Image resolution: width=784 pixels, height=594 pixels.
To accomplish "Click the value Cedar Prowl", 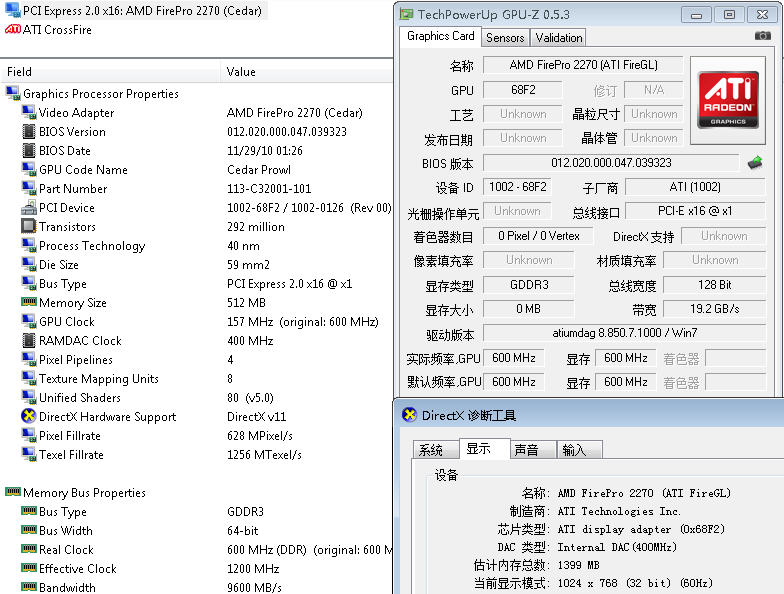I will pos(258,170).
